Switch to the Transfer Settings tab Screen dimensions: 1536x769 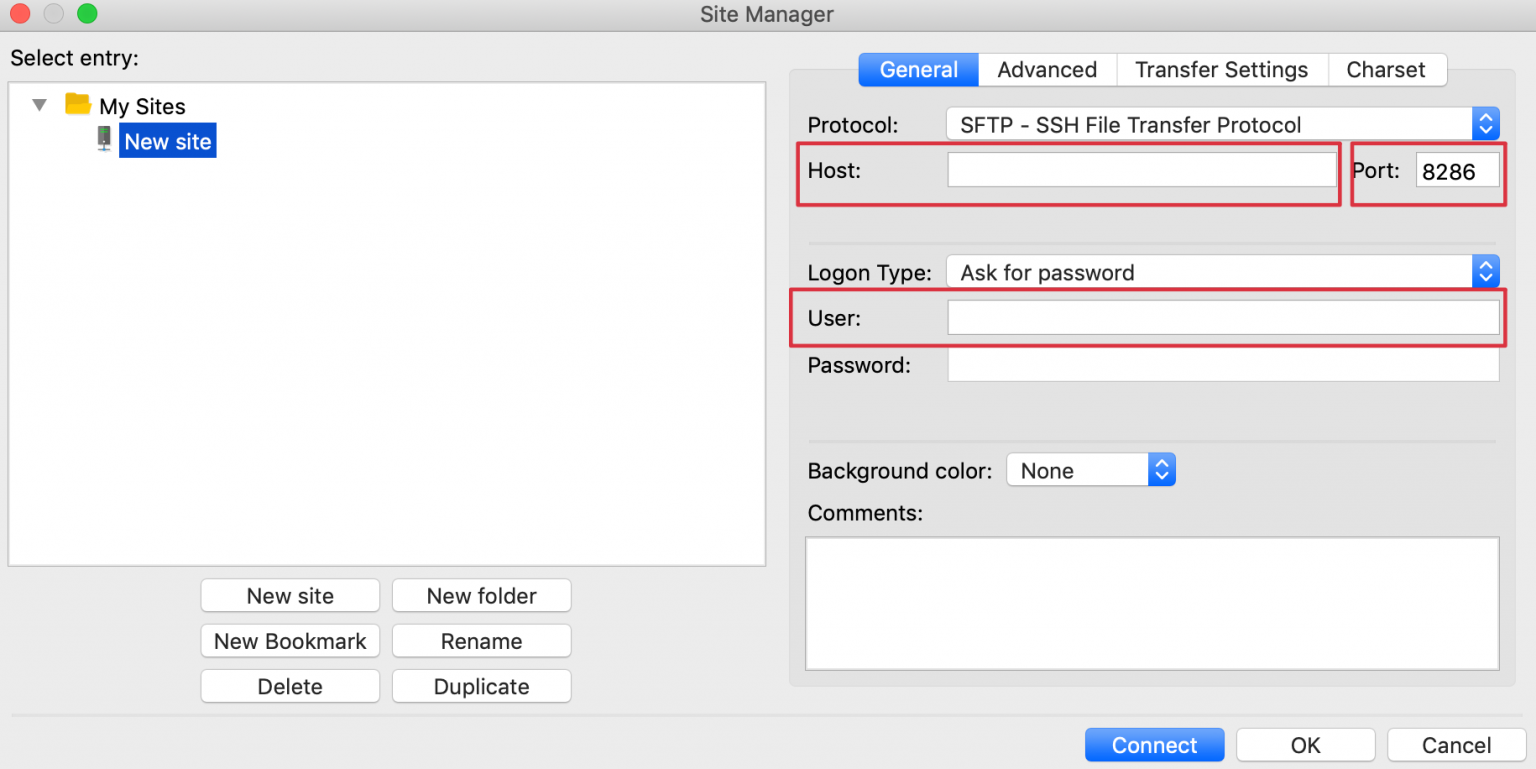[x=1221, y=69]
